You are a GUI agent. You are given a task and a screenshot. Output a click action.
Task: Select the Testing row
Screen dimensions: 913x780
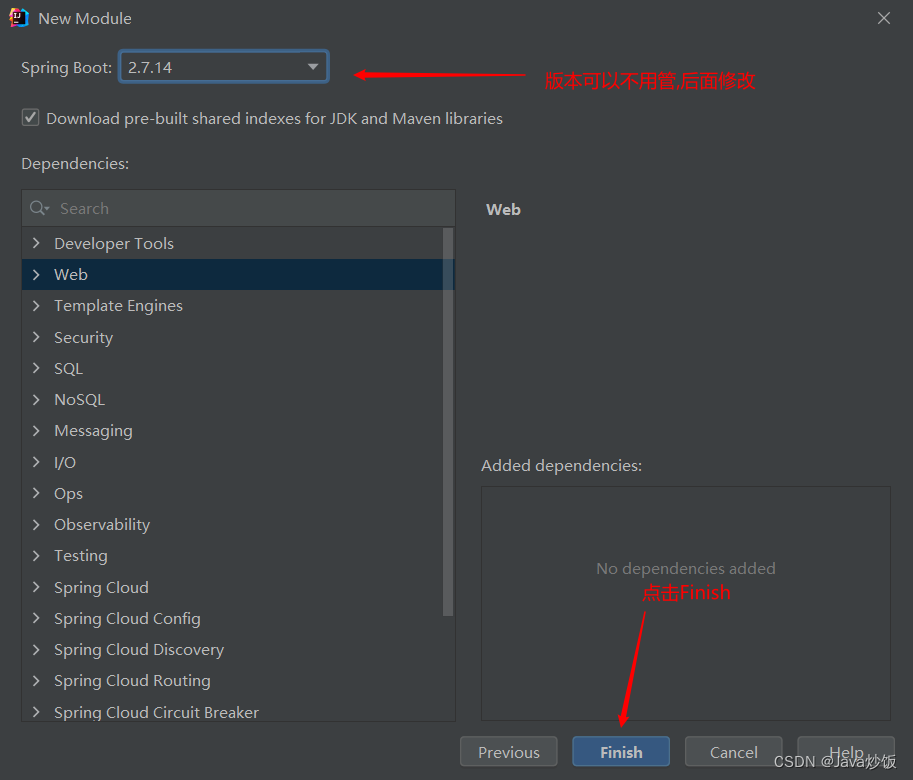232,555
